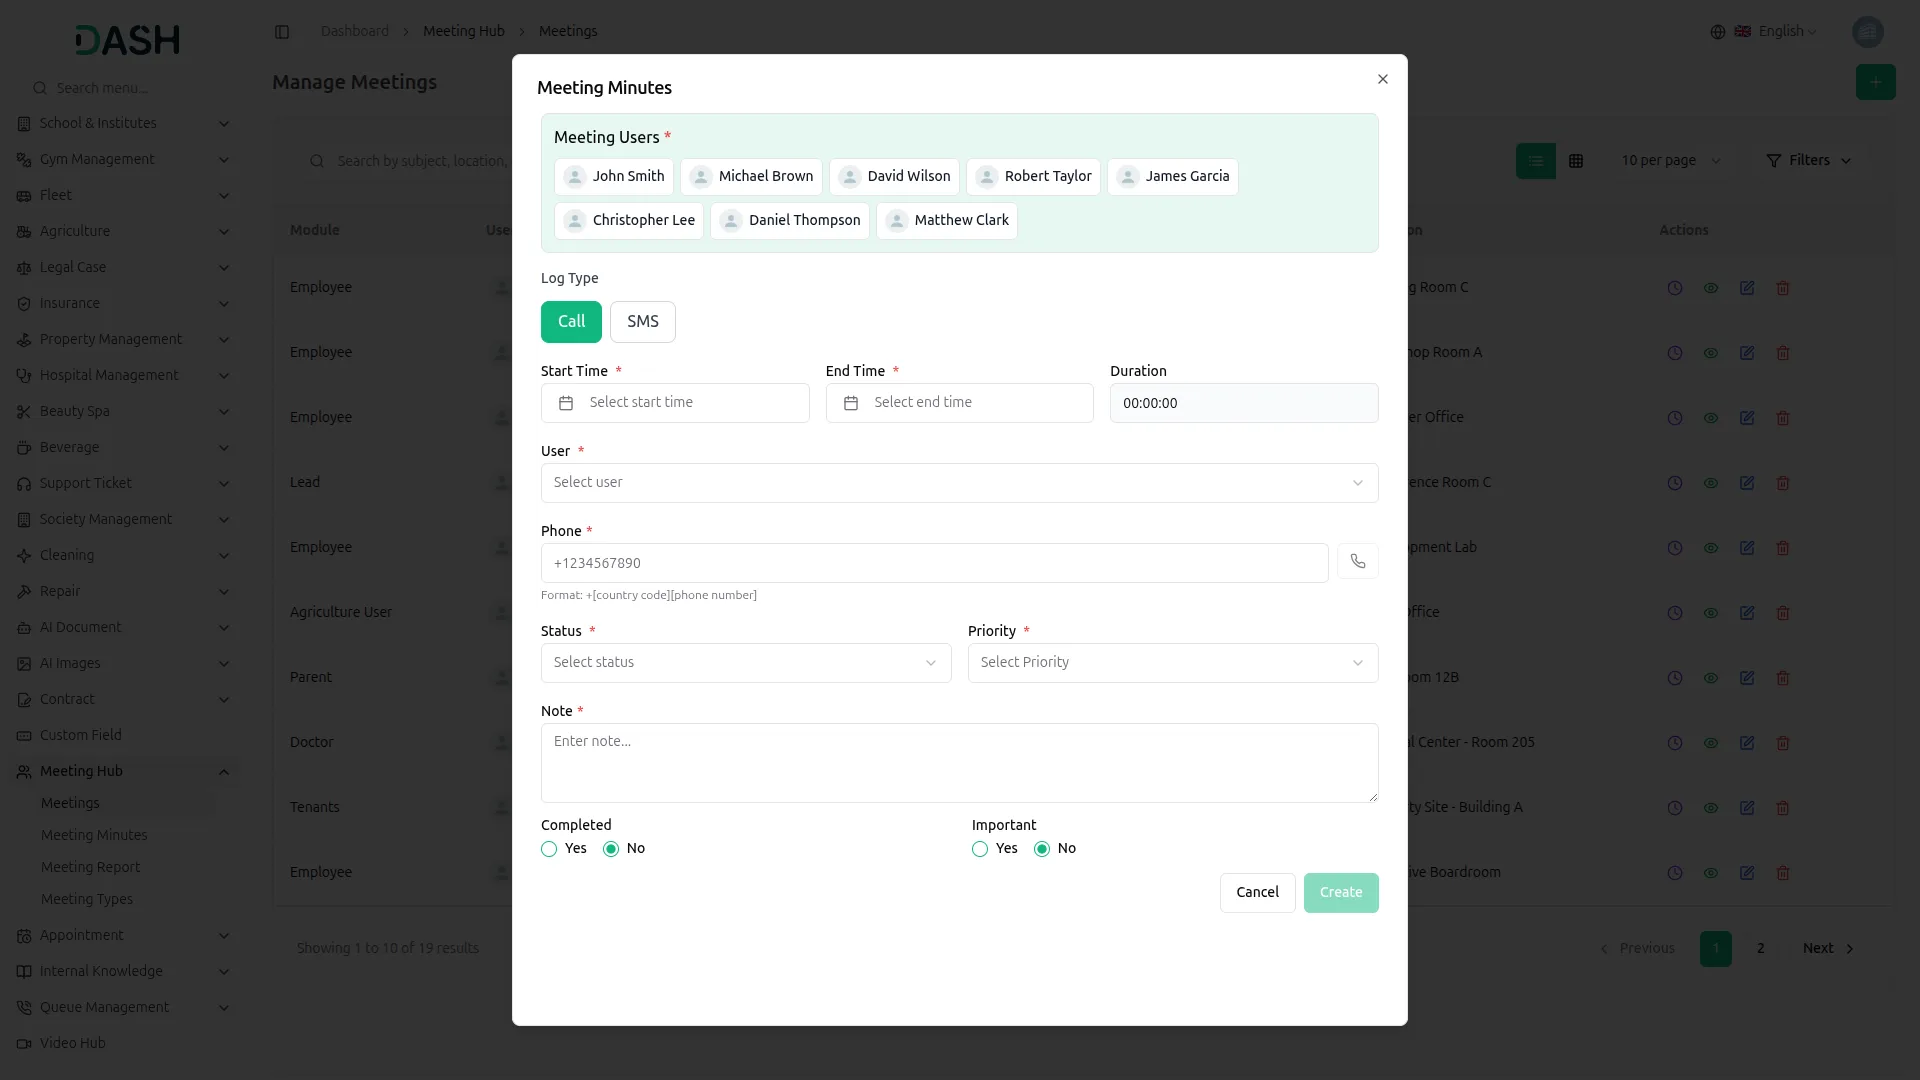This screenshot has width=1920, height=1080.
Task: Toggle the sidebar collapse icon
Action: [x=282, y=32]
